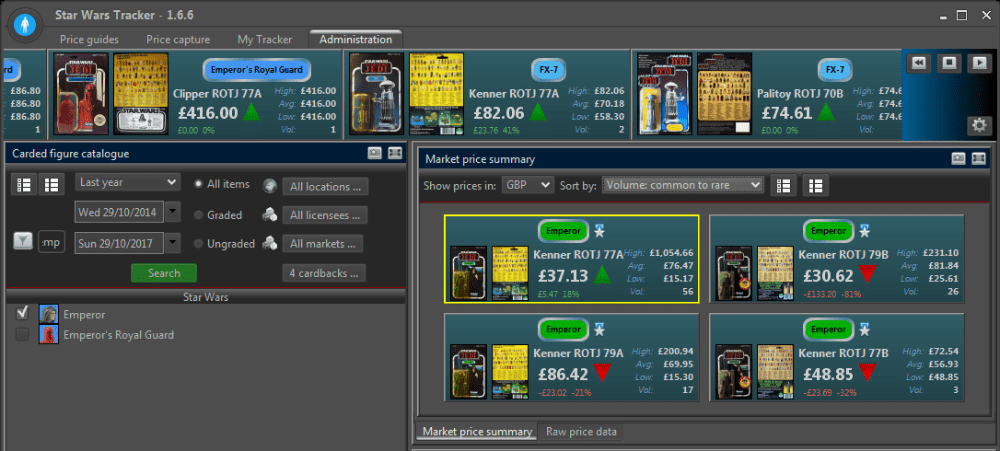Click star badge on Kenner ROTJ 79B card
Viewport: 1000px width, 451px height.
tap(864, 230)
